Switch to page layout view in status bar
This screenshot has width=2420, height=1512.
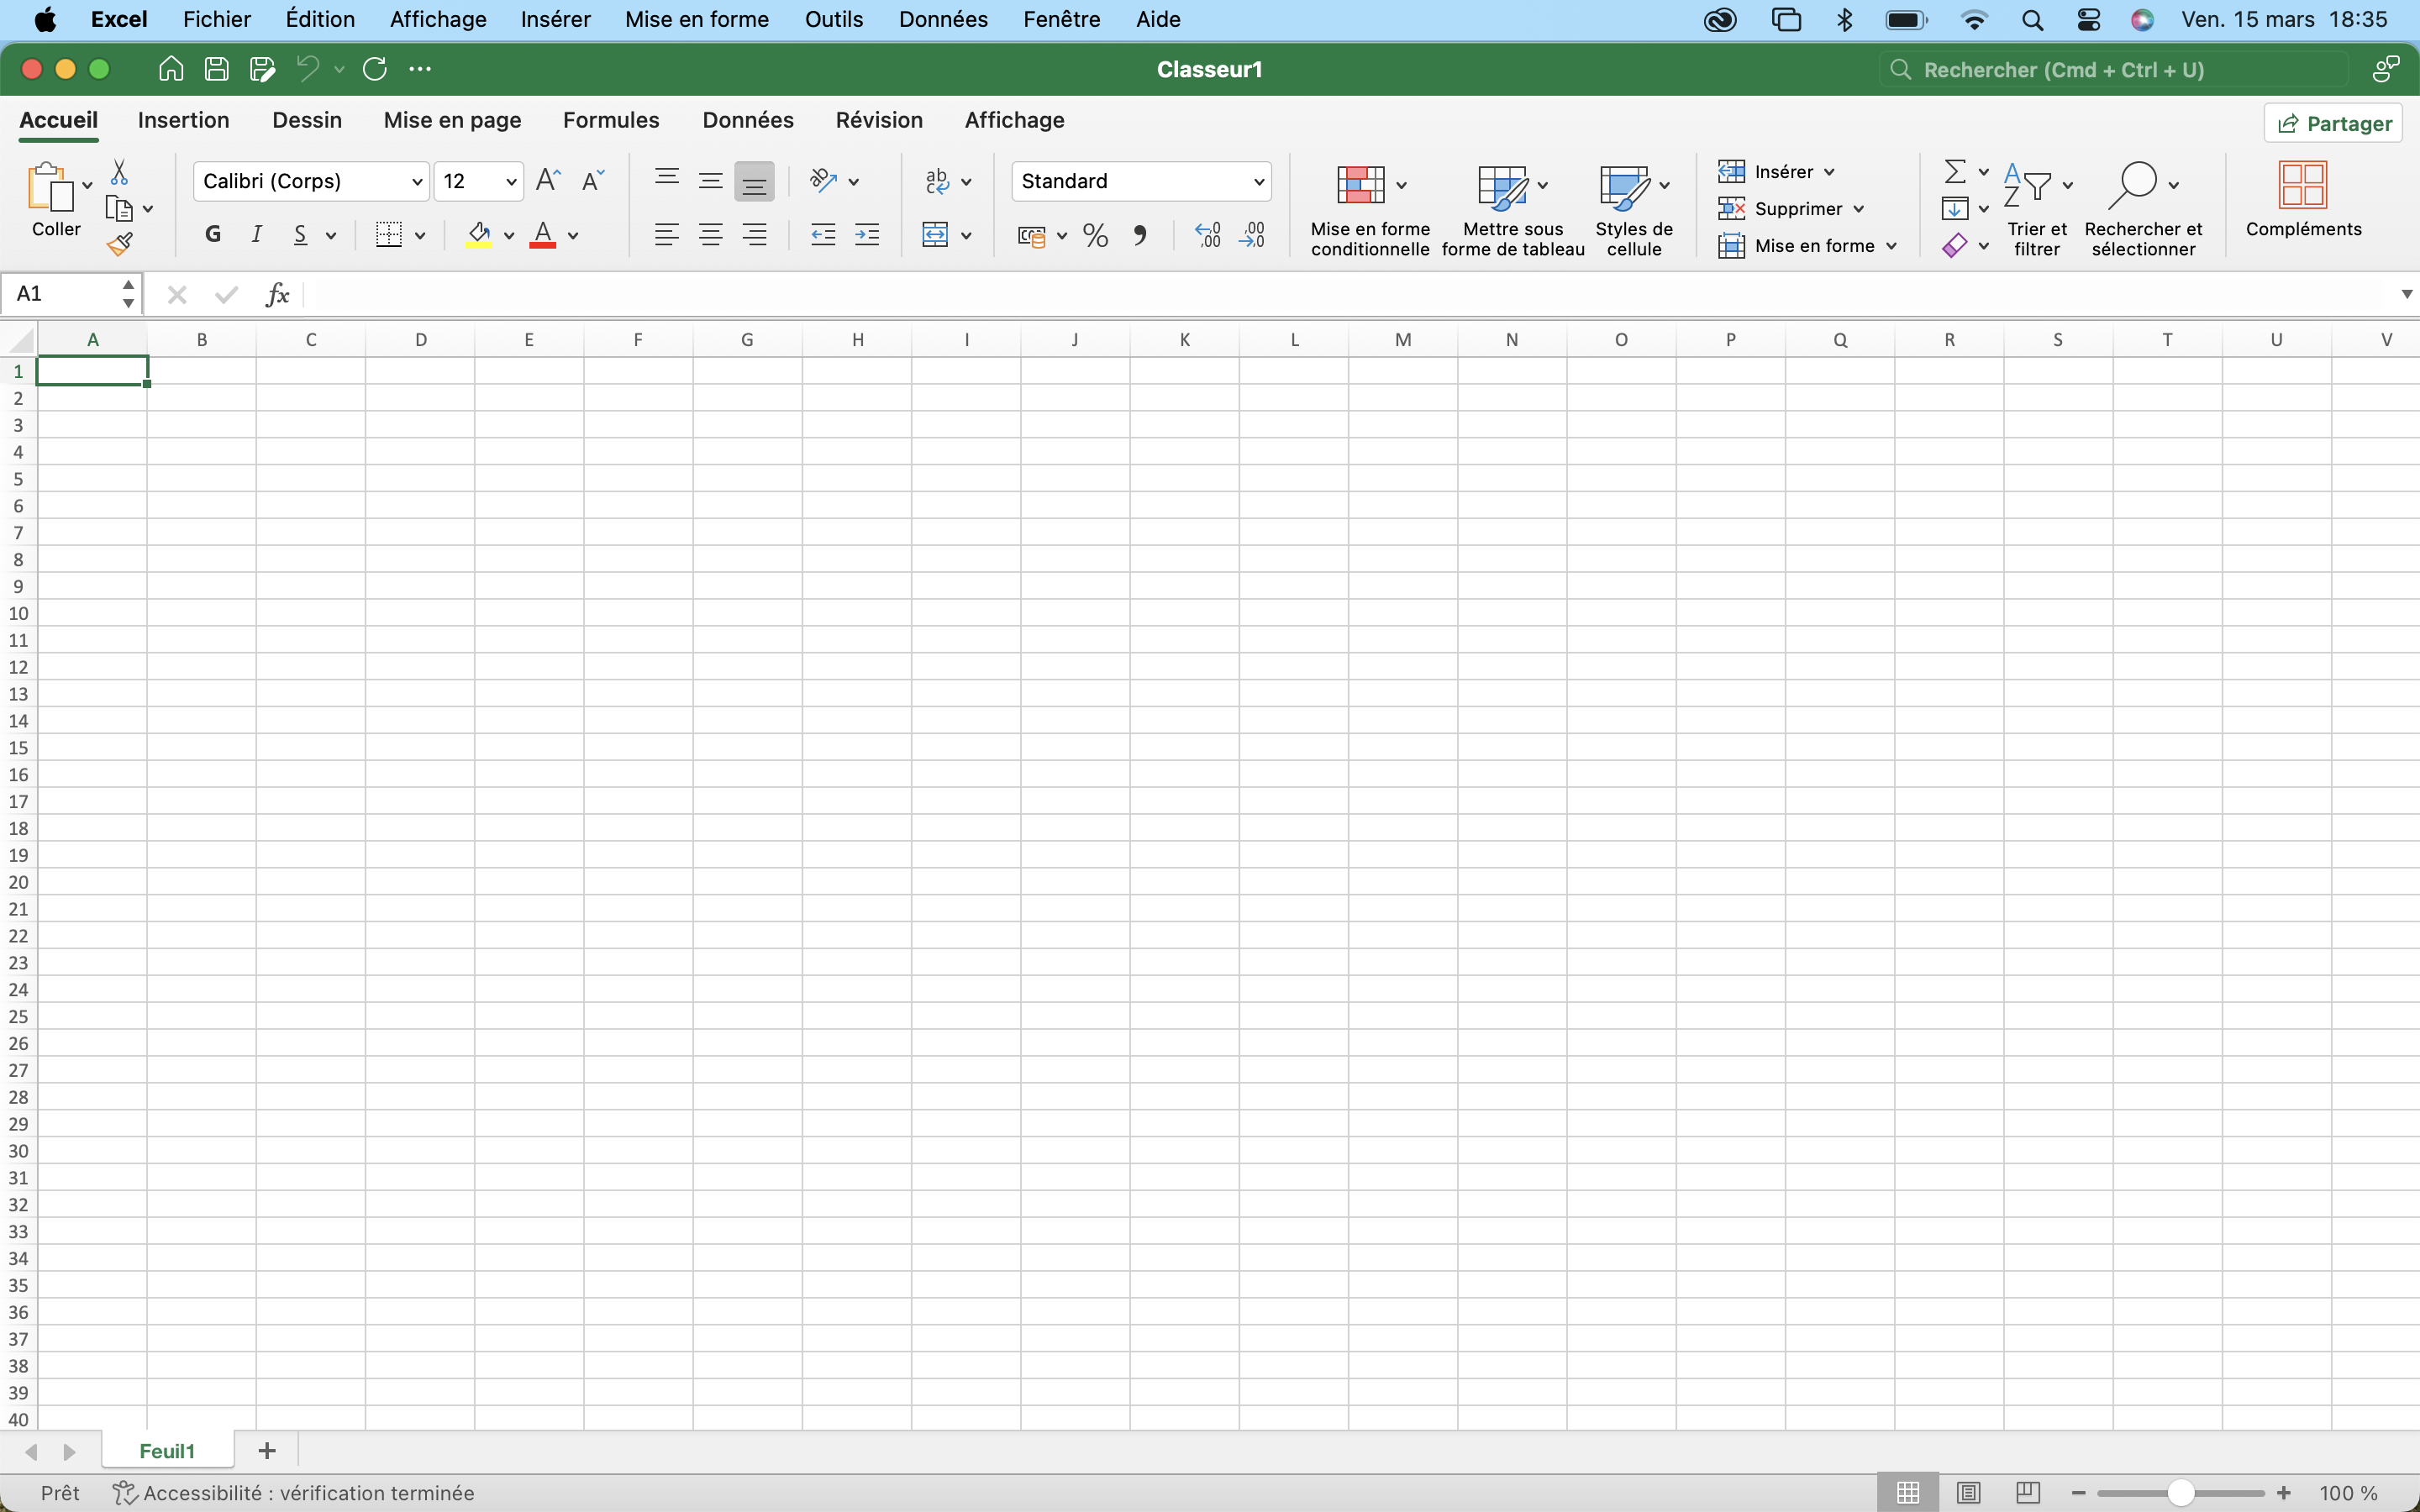[1967, 1493]
